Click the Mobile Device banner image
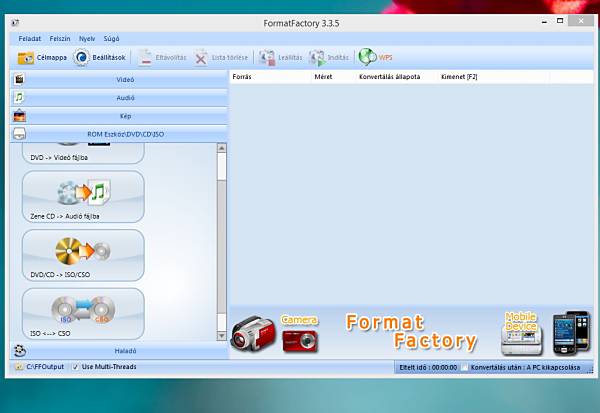This screenshot has width=600, height=413. pyautogui.click(x=522, y=334)
